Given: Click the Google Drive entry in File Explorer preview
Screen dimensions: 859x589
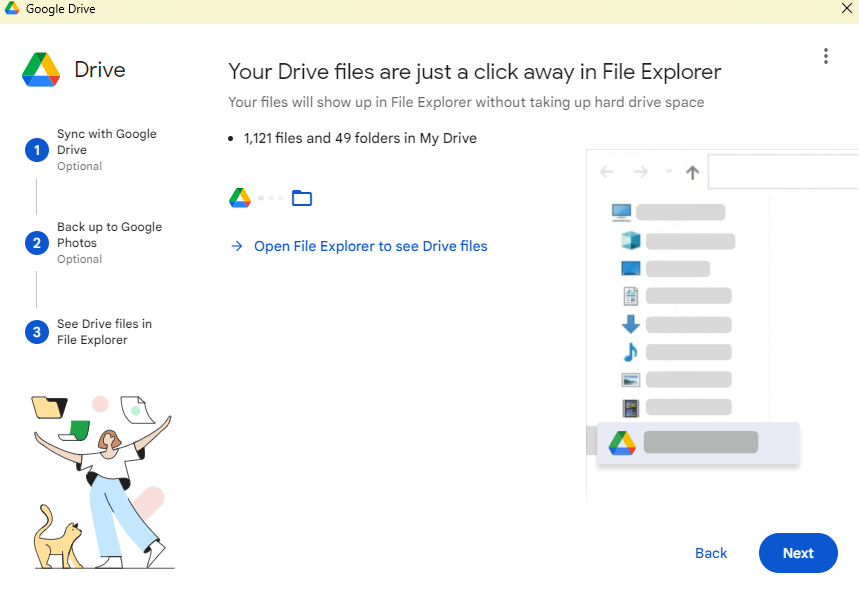Looking at the screenshot, I should (697, 443).
